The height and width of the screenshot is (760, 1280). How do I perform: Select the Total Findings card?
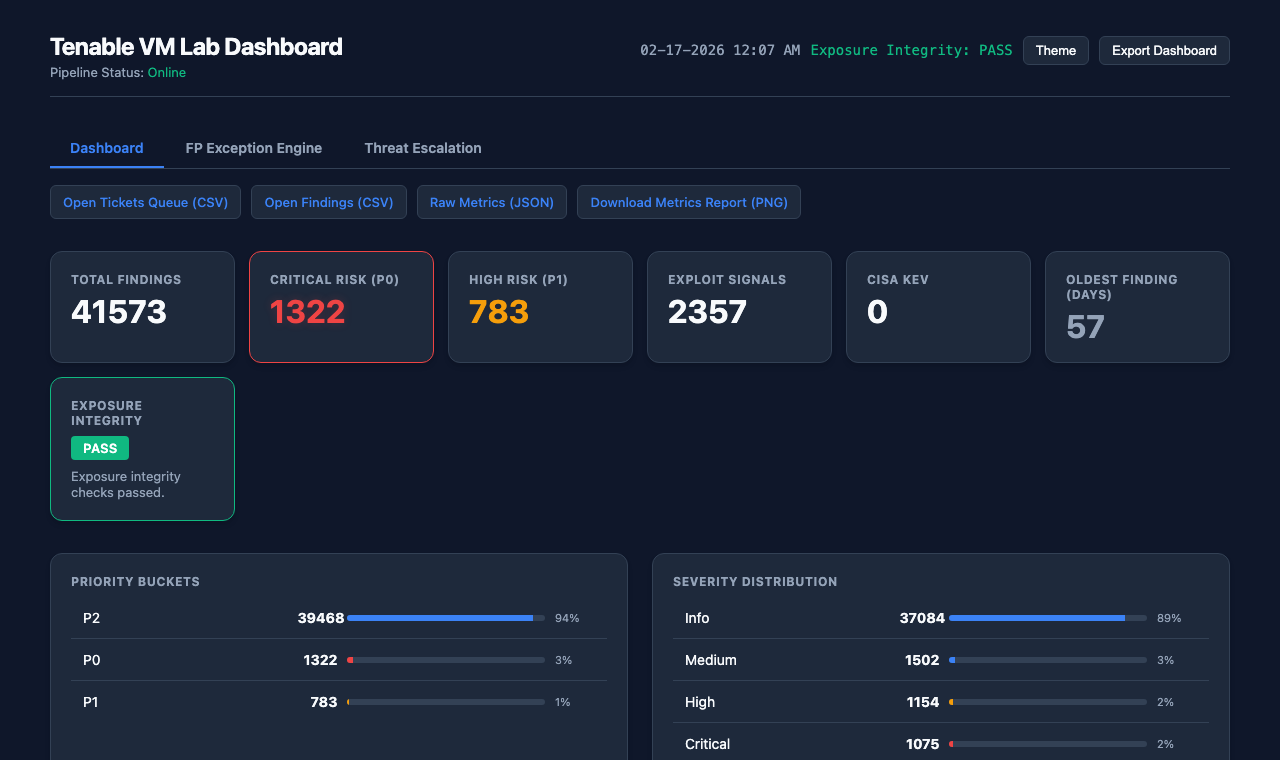point(142,307)
